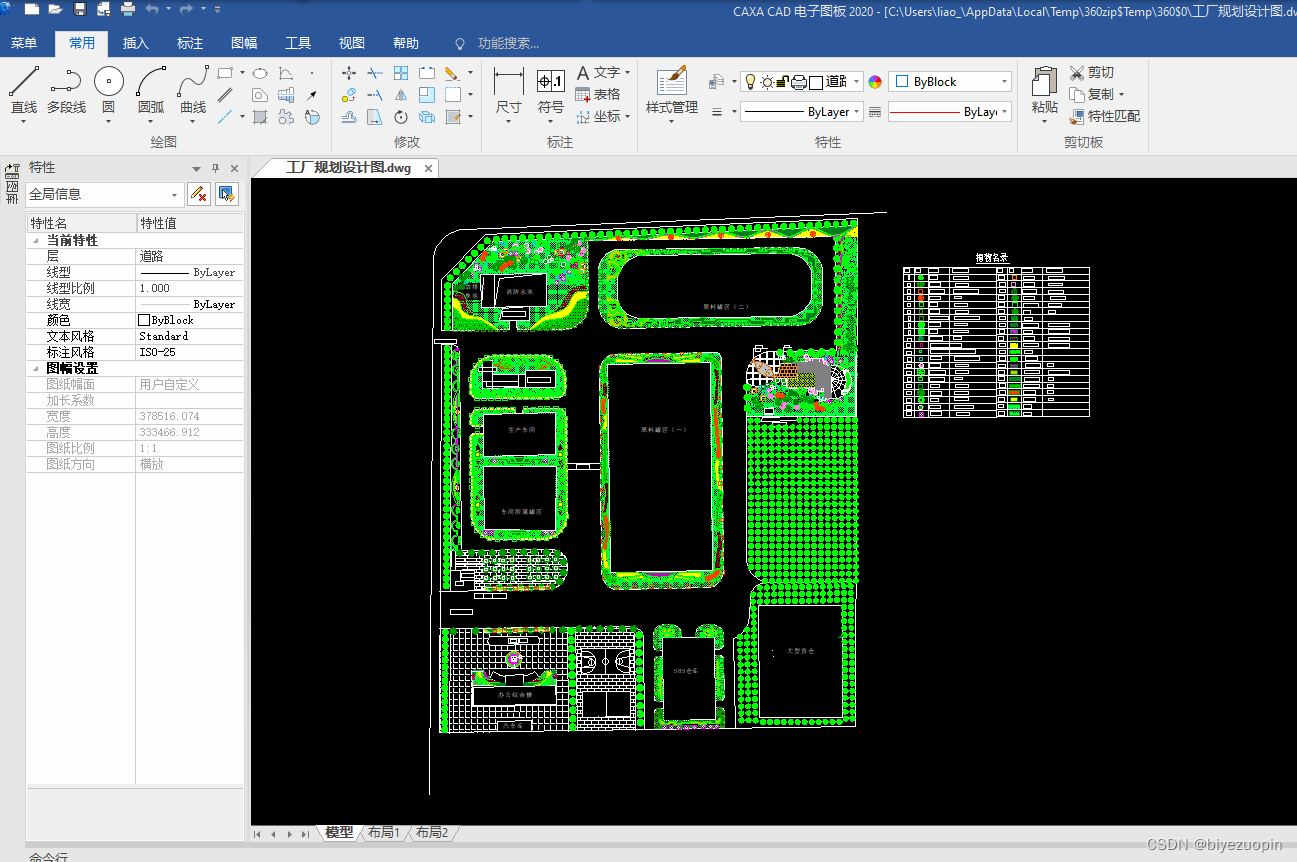The image size is (1297, 862).
Task: Save the drawing from quick access toolbar
Action: pyautogui.click(x=80, y=9)
